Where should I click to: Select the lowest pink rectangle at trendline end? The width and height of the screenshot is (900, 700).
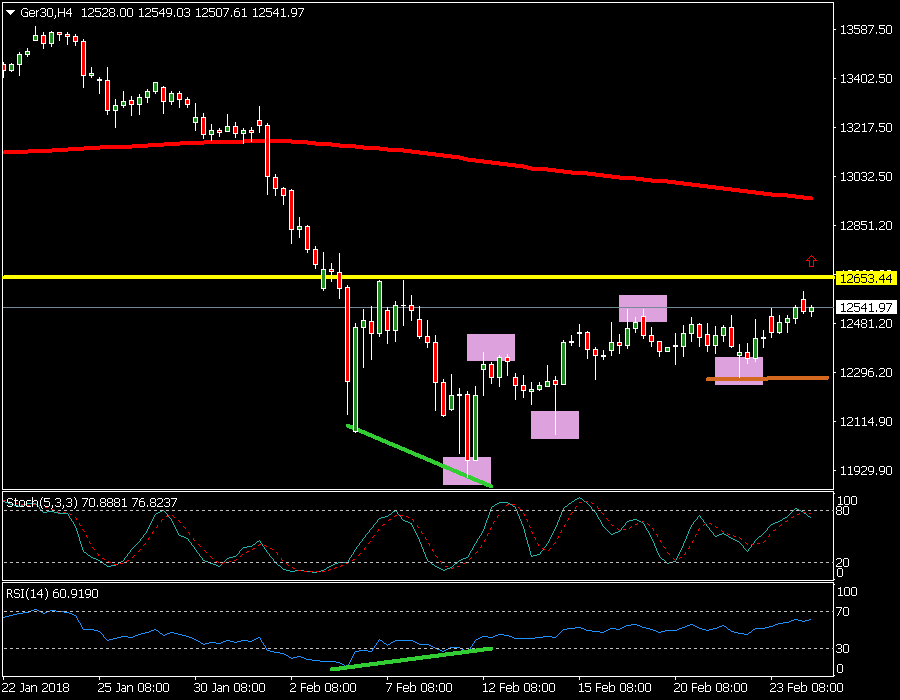[466, 471]
